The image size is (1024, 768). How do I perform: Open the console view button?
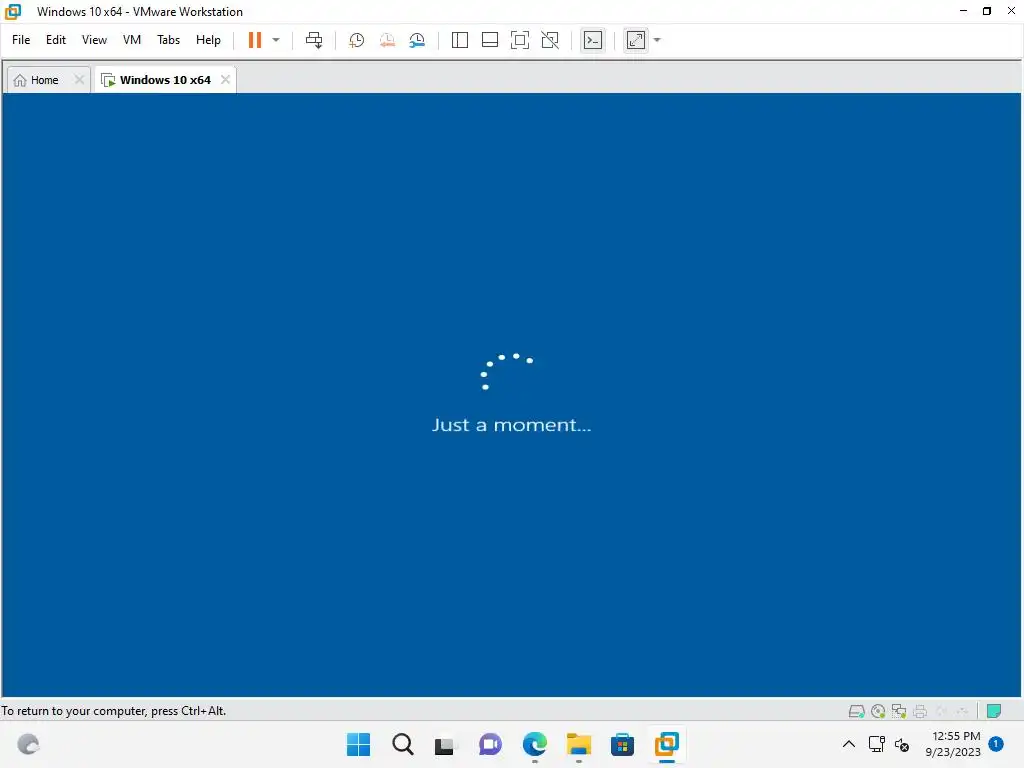point(593,40)
